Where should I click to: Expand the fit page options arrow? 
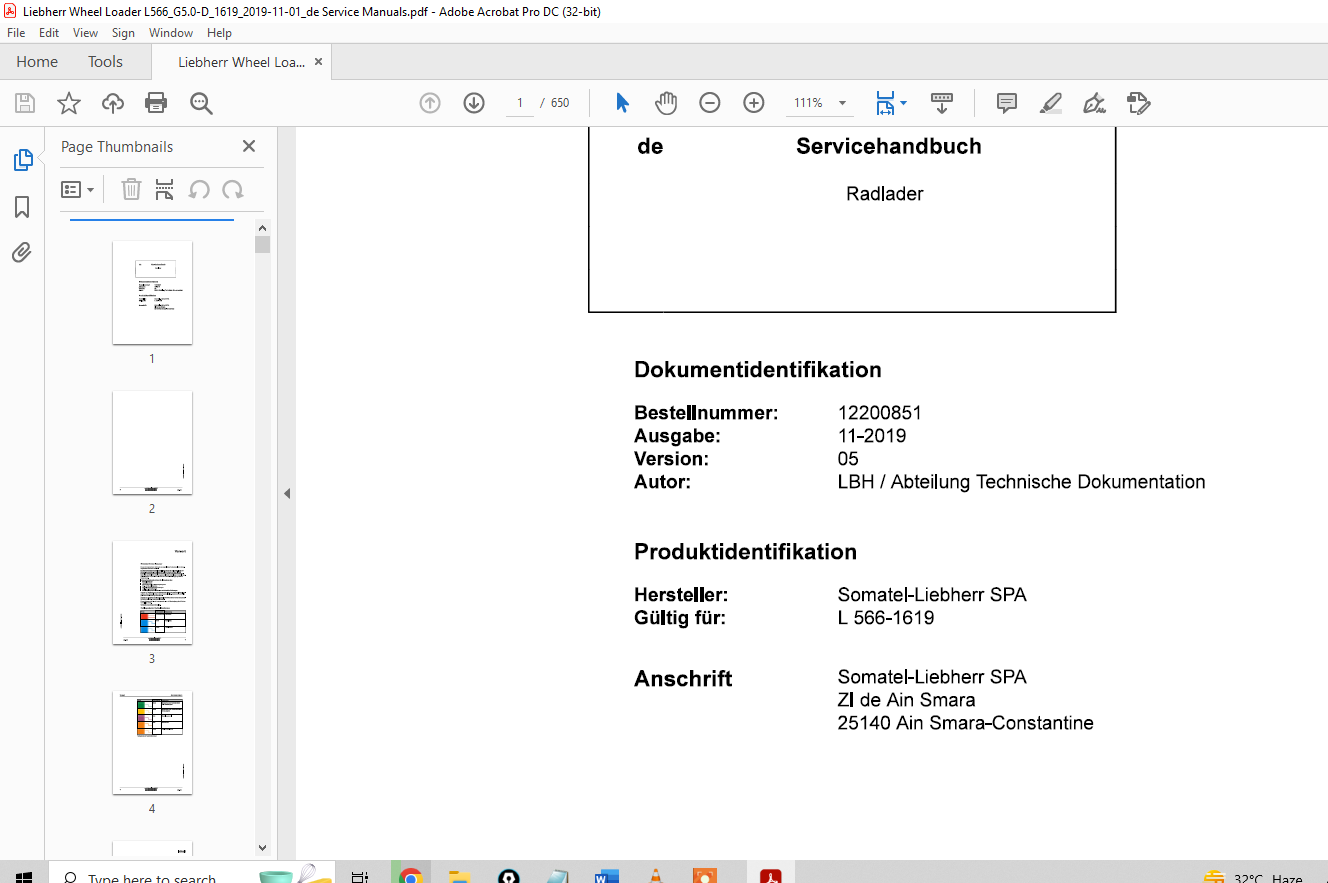click(903, 103)
